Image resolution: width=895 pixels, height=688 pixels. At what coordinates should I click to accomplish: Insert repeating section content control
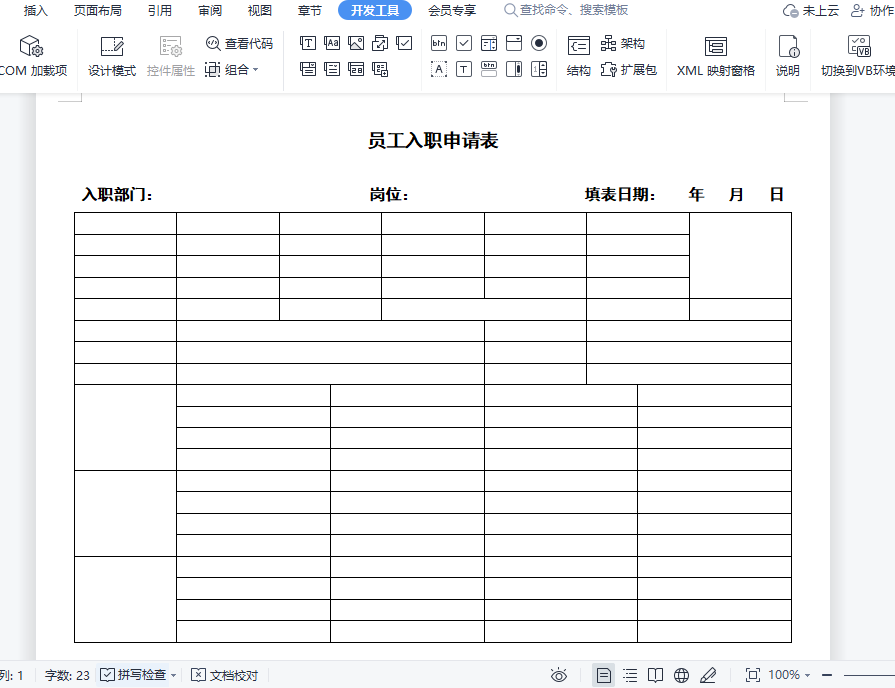coord(380,70)
